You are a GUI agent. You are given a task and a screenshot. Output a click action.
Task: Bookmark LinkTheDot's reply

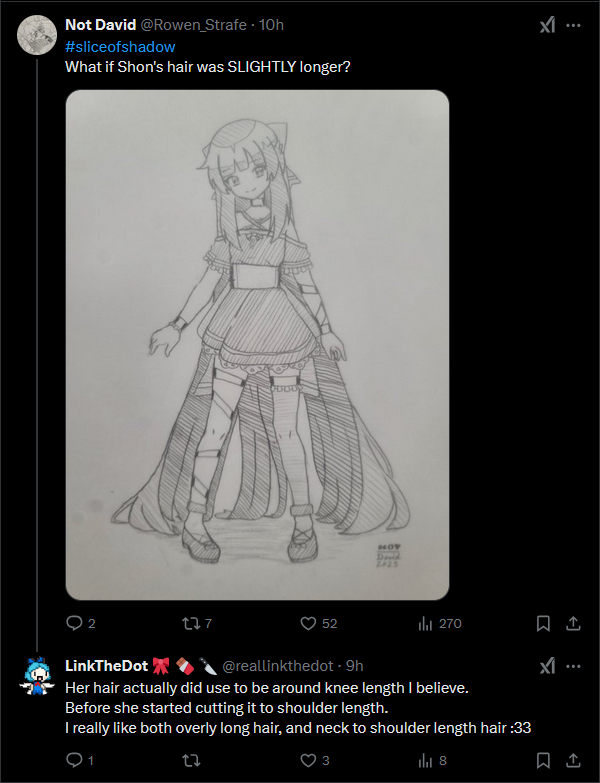[543, 761]
